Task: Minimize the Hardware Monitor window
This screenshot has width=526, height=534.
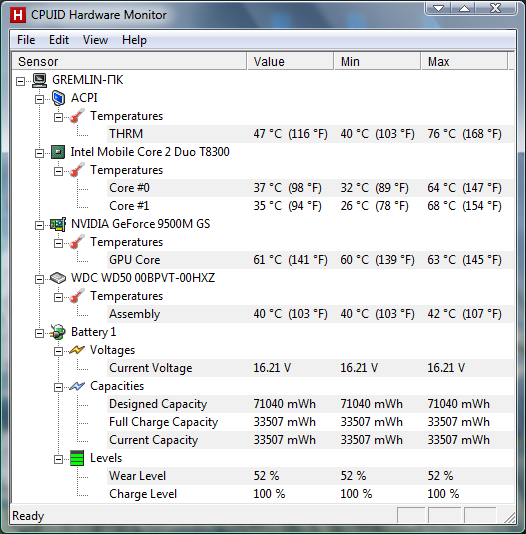Action: pyautogui.click(x=439, y=8)
